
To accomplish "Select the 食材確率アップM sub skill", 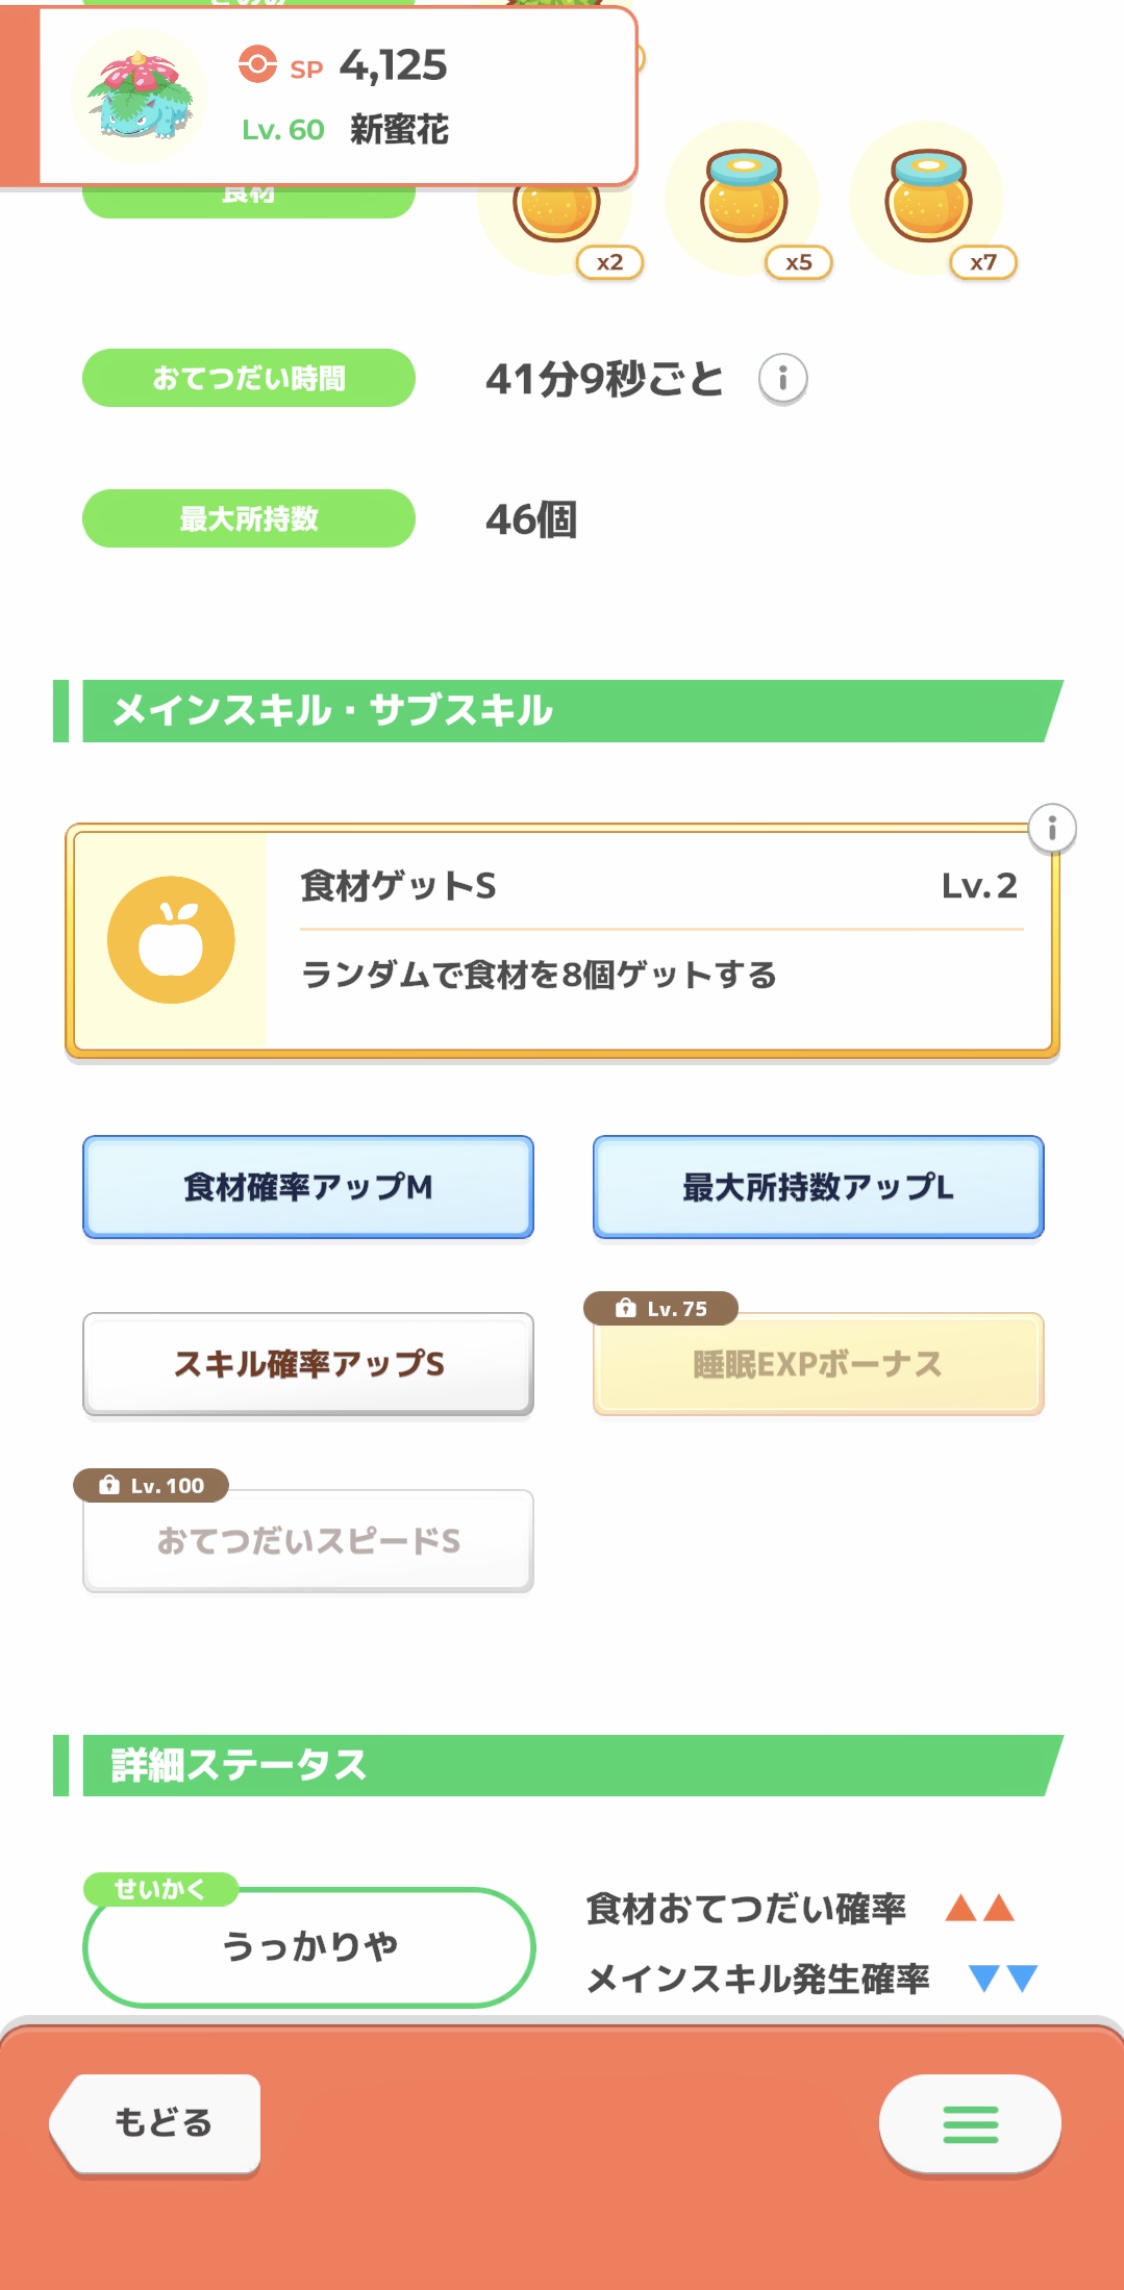I will coord(308,1187).
